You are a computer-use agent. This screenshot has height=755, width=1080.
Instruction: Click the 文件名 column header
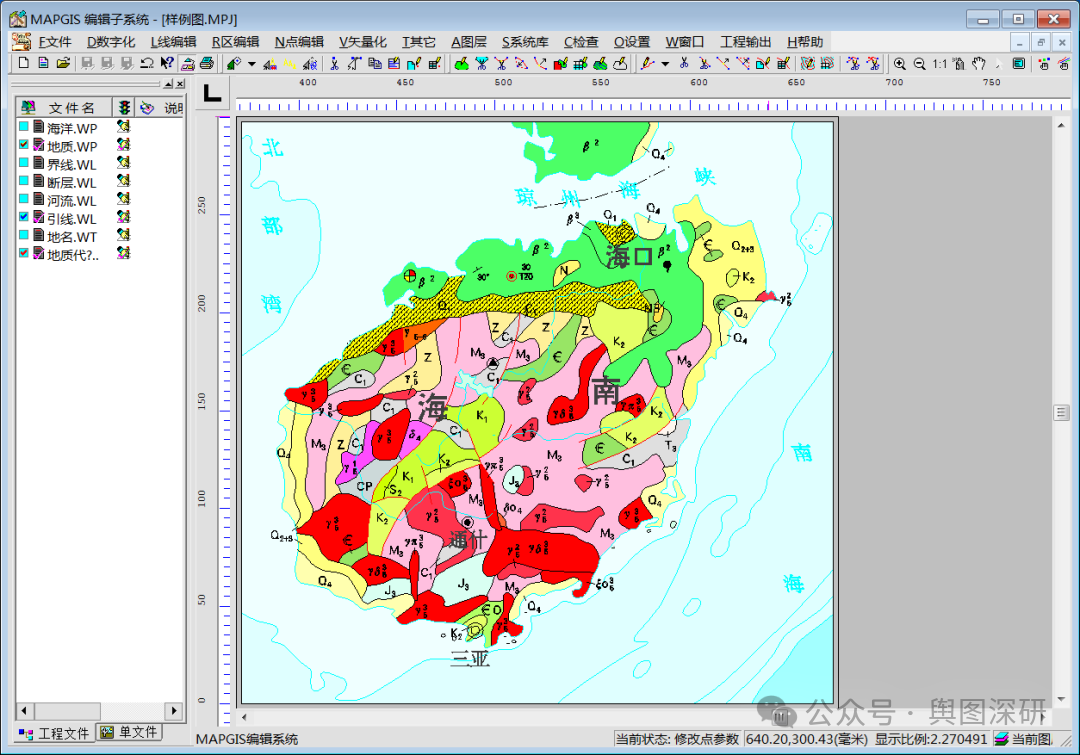click(72, 107)
